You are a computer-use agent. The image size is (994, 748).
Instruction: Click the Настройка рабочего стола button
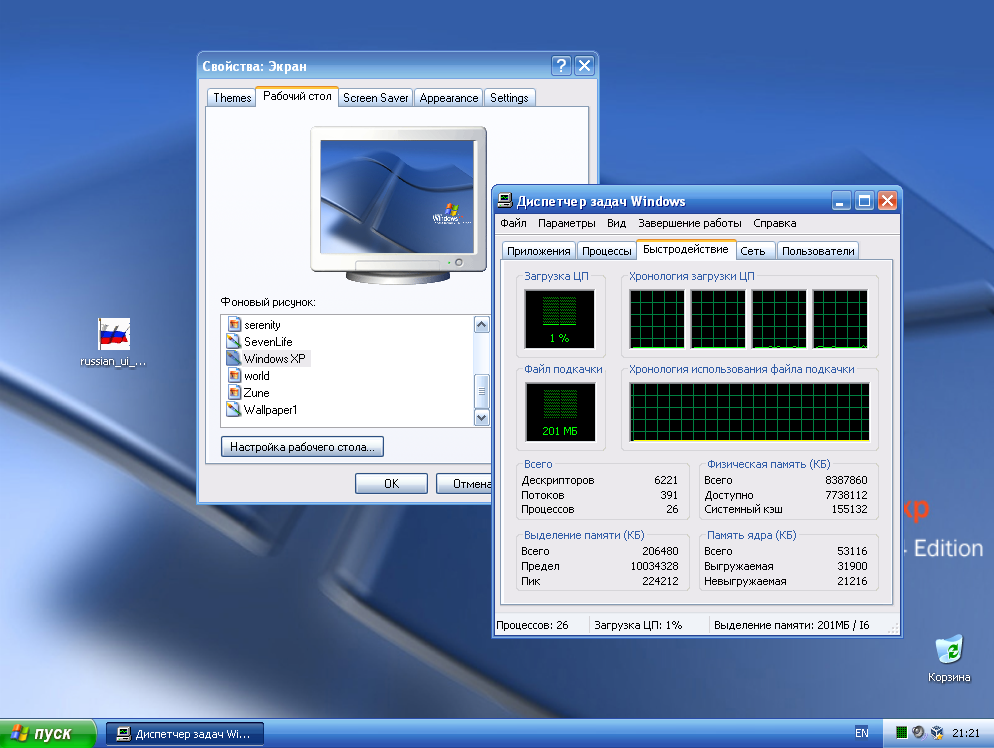click(302, 447)
